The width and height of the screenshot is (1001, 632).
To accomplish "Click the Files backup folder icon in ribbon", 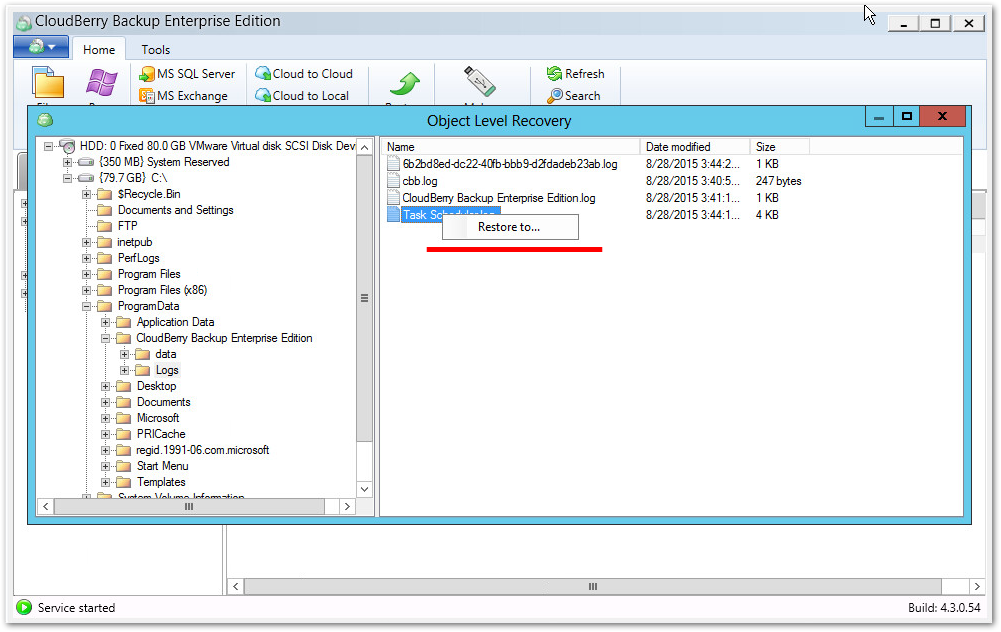I will (49, 83).
